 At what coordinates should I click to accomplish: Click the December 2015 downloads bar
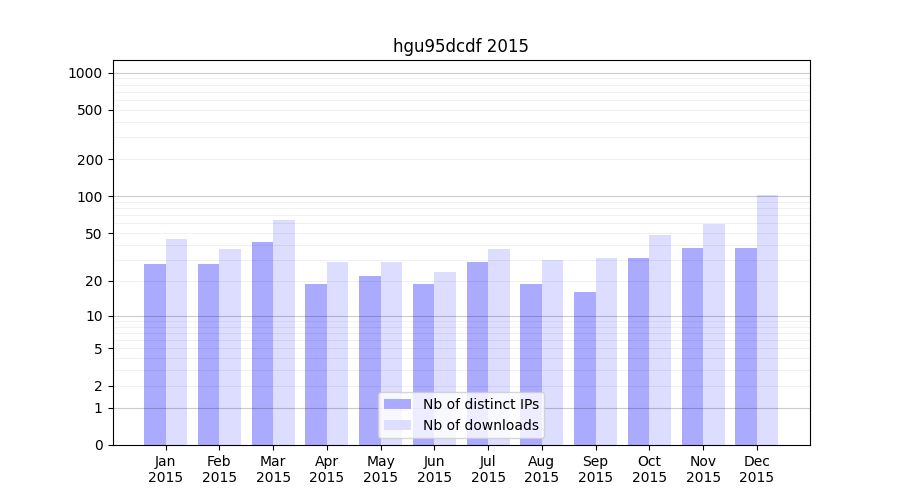pyautogui.click(x=767, y=320)
